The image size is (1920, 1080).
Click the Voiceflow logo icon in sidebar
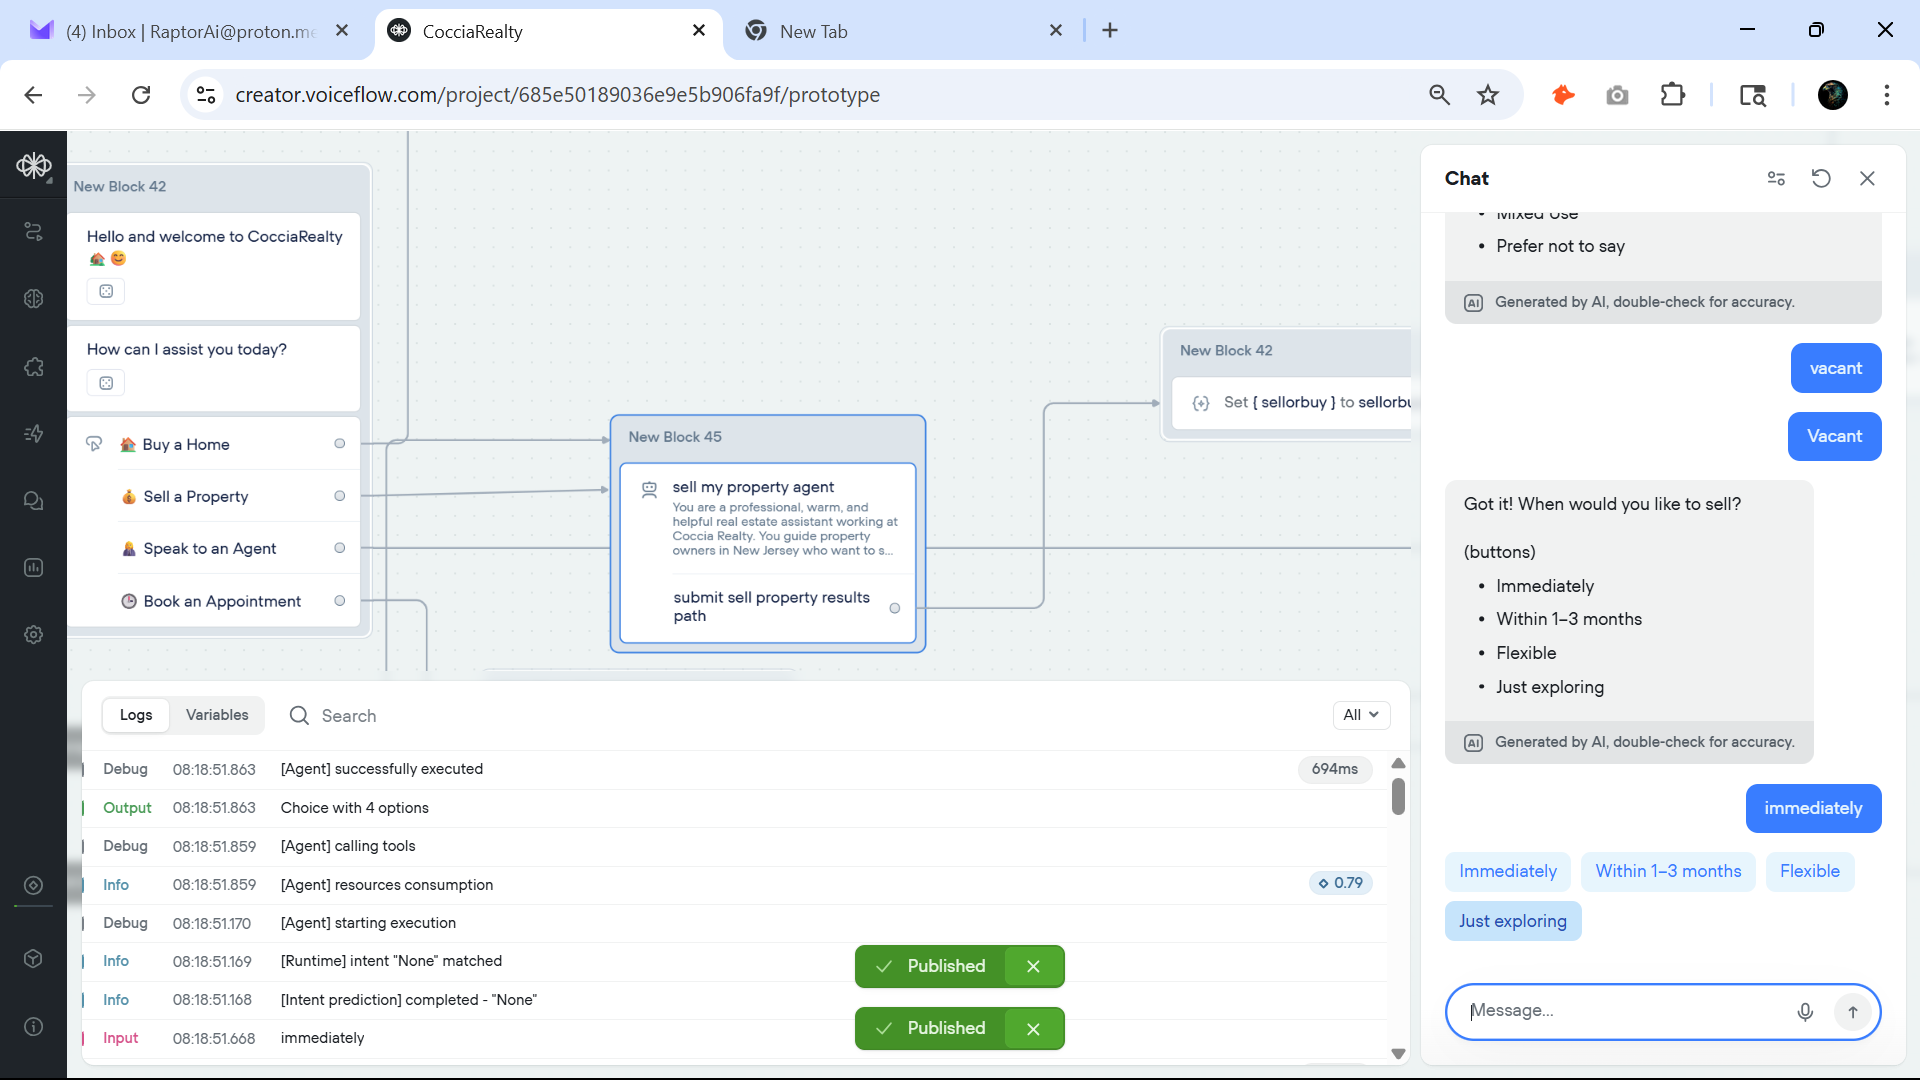coord(33,165)
